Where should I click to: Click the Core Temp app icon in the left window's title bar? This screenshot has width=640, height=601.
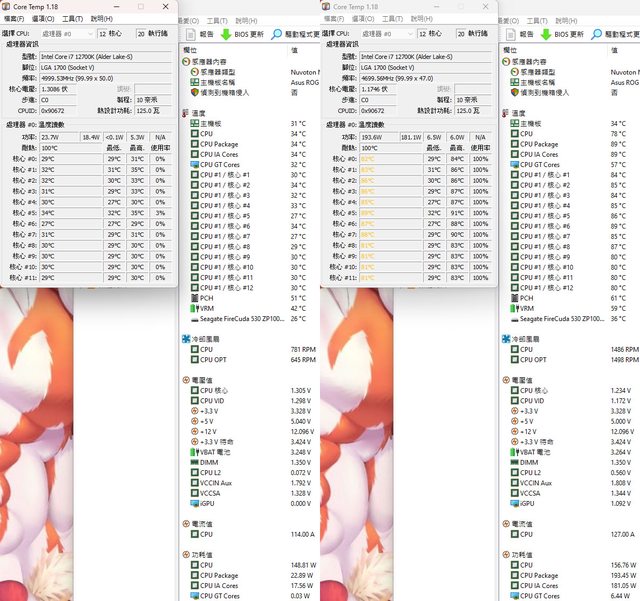(x=6, y=6)
